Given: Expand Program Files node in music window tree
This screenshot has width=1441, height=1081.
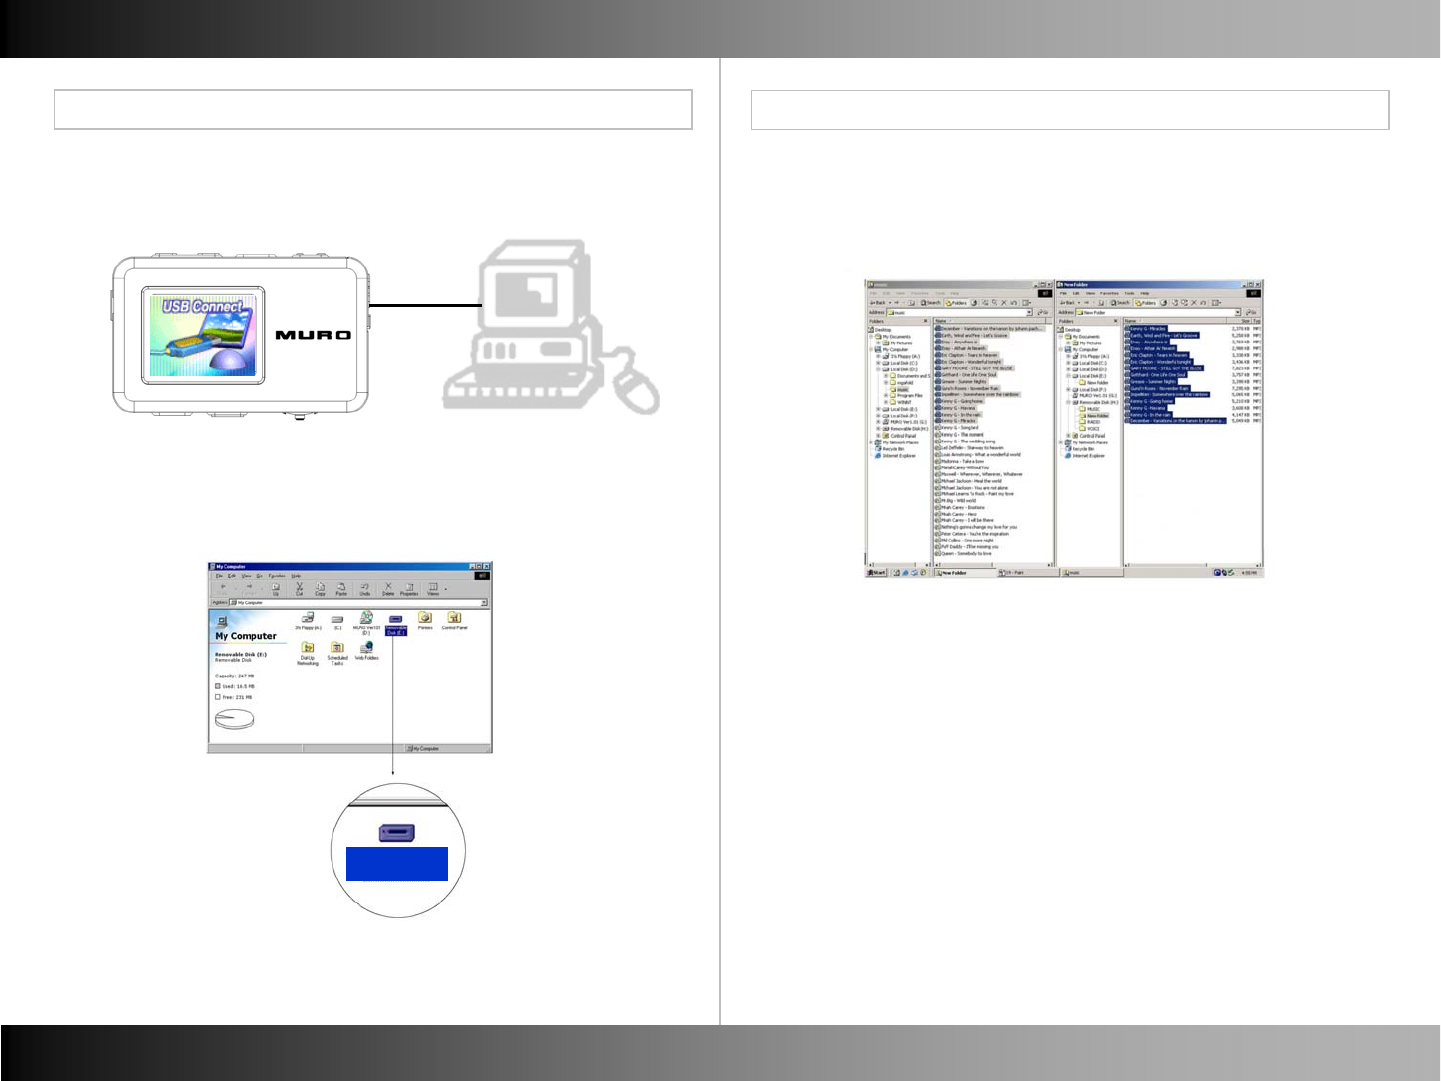Looking at the screenshot, I should pyautogui.click(x=886, y=396).
